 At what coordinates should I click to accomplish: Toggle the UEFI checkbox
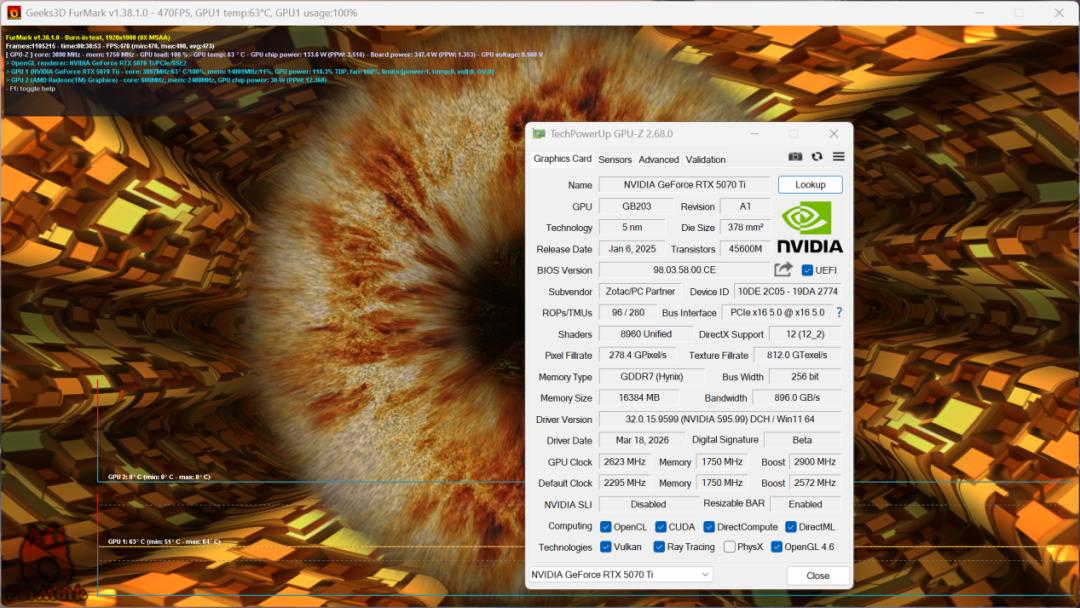pyautogui.click(x=807, y=270)
